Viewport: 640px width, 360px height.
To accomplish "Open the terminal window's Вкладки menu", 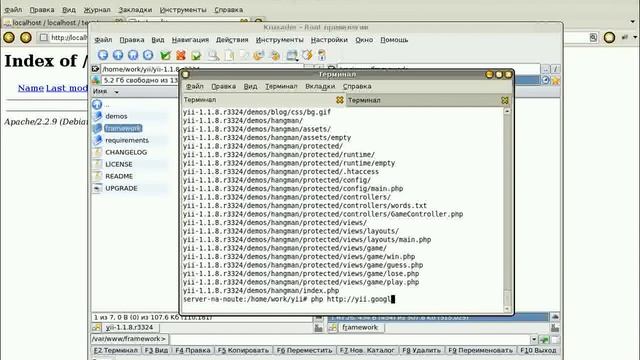I will [320, 87].
